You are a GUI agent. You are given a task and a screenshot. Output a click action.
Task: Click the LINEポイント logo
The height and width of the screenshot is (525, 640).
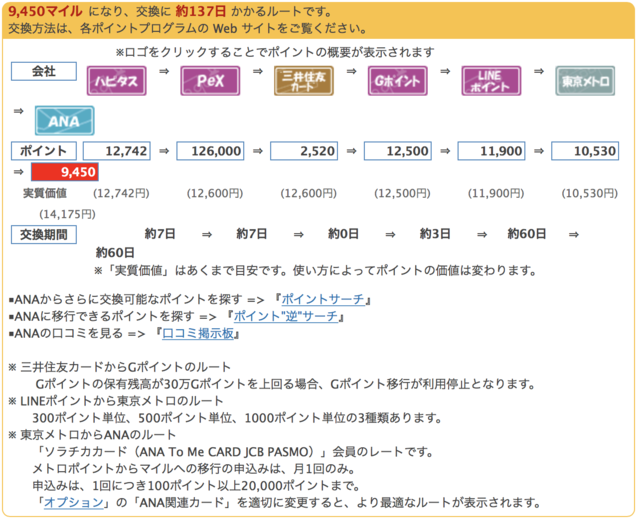click(491, 81)
